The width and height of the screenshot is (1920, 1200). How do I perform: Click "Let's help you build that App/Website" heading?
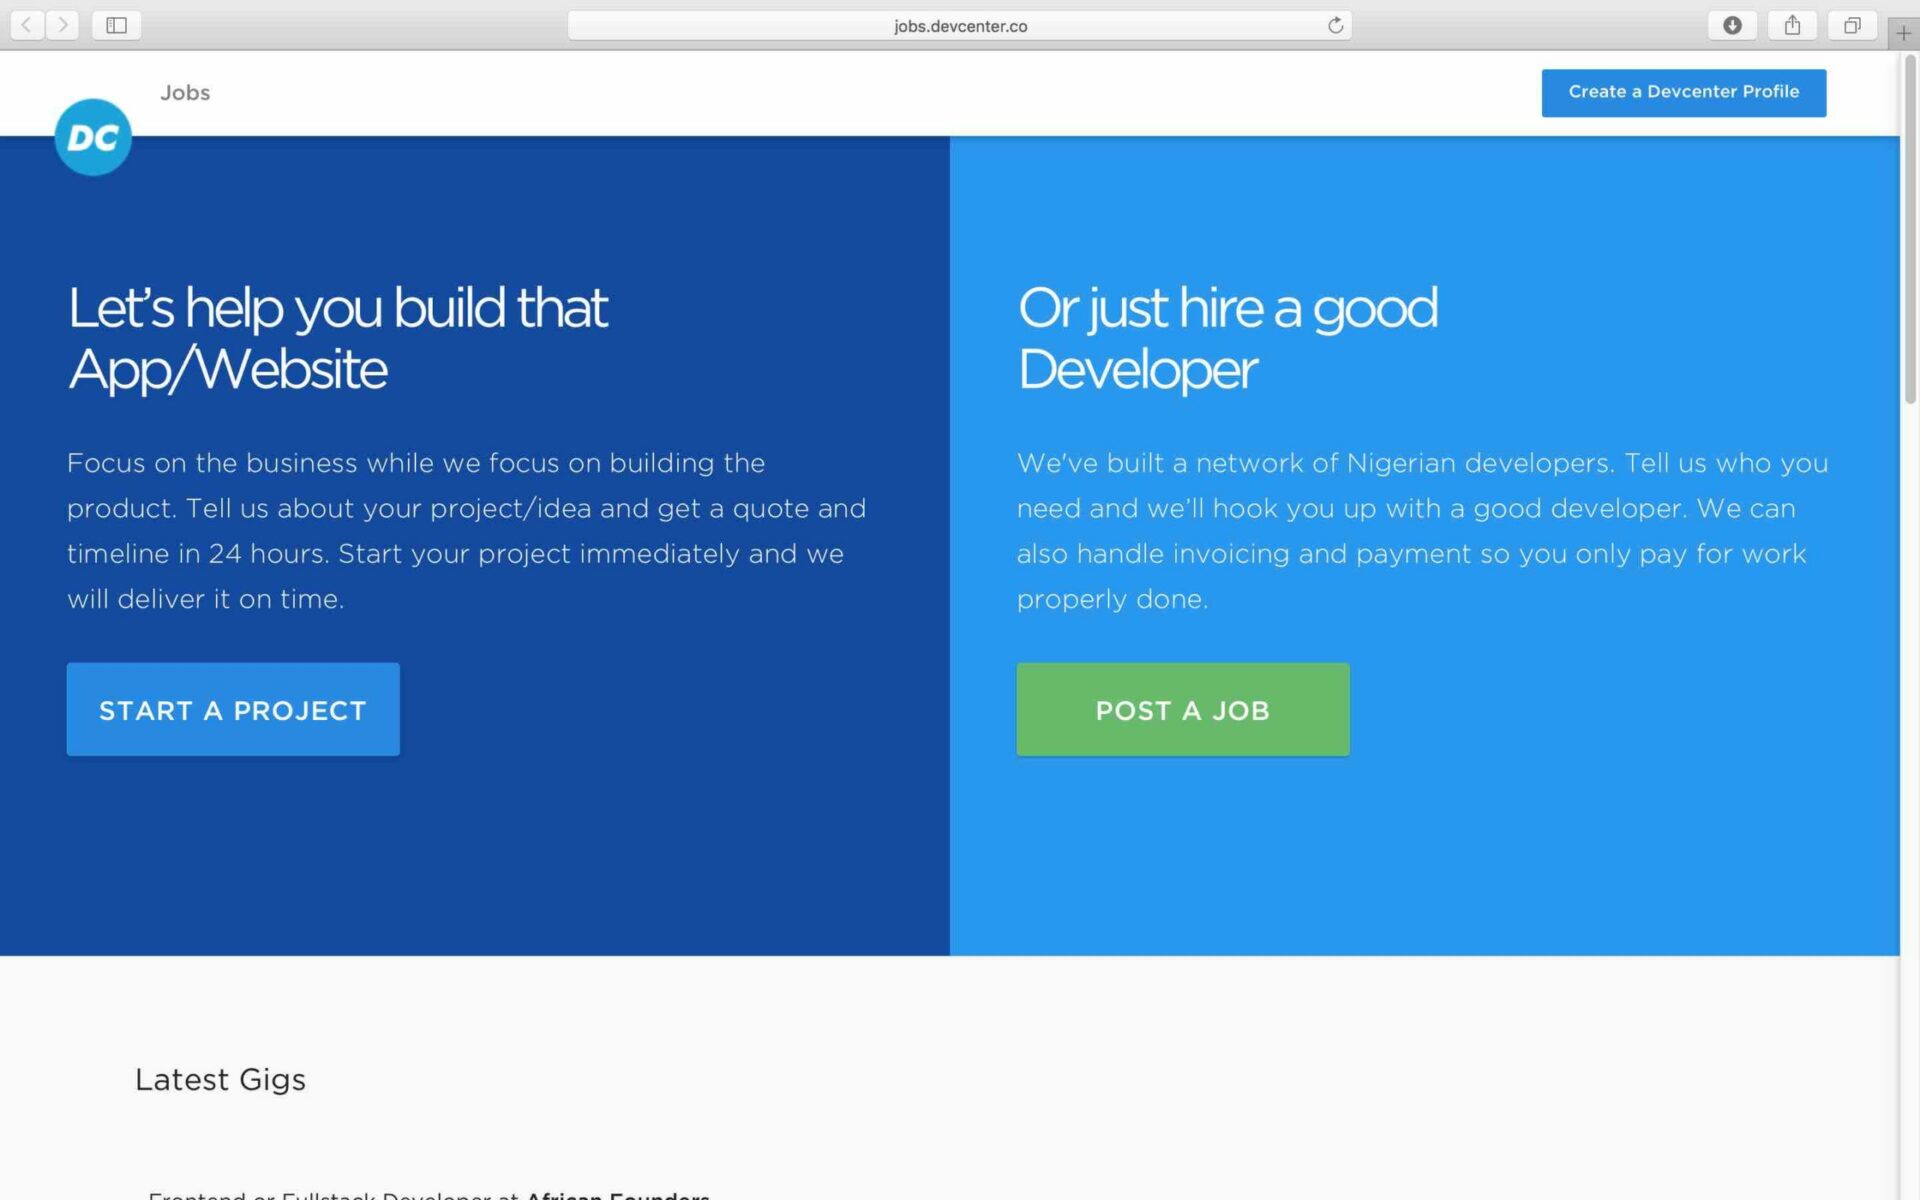tap(338, 339)
